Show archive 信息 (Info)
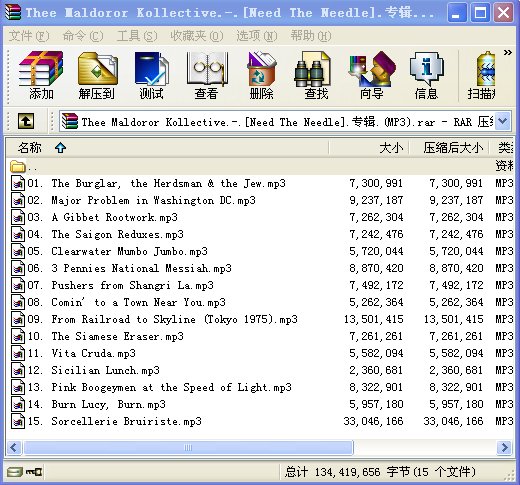 click(427, 76)
